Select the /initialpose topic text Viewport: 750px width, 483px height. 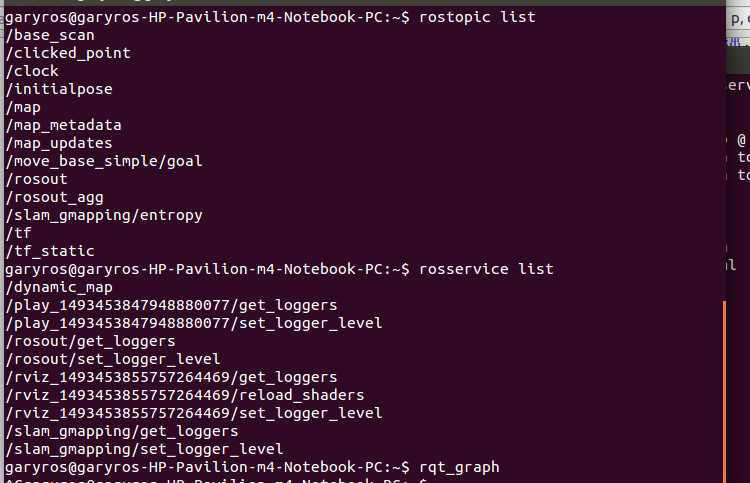click(59, 89)
